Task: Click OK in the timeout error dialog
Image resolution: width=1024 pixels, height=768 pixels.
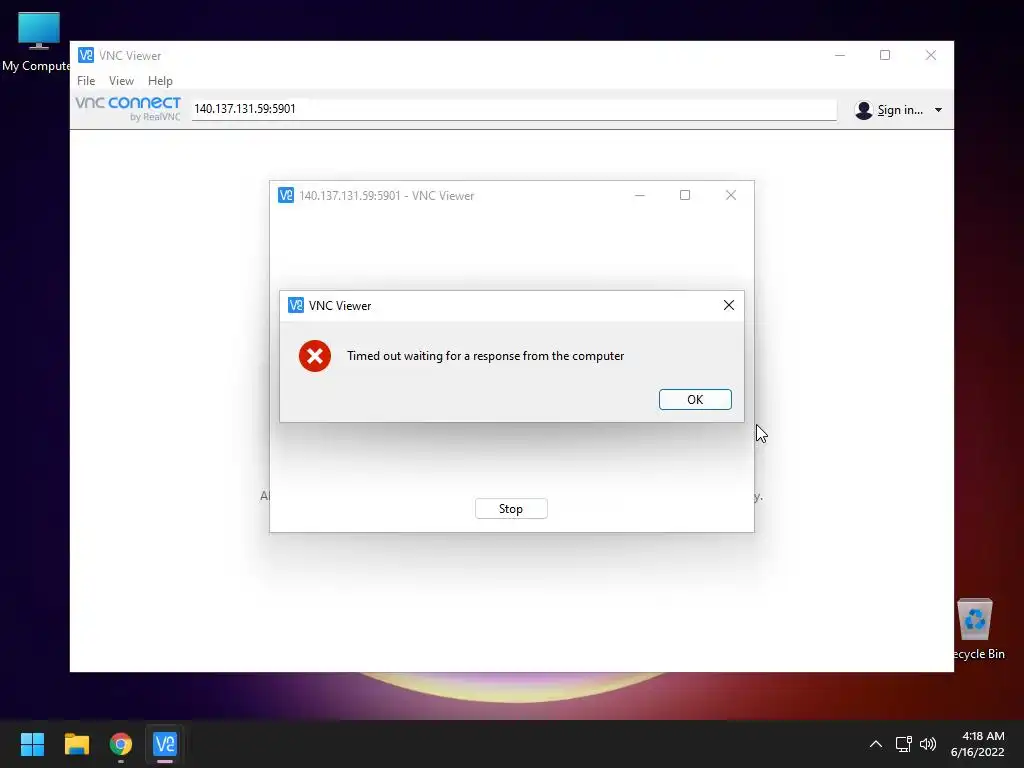Action: click(695, 399)
